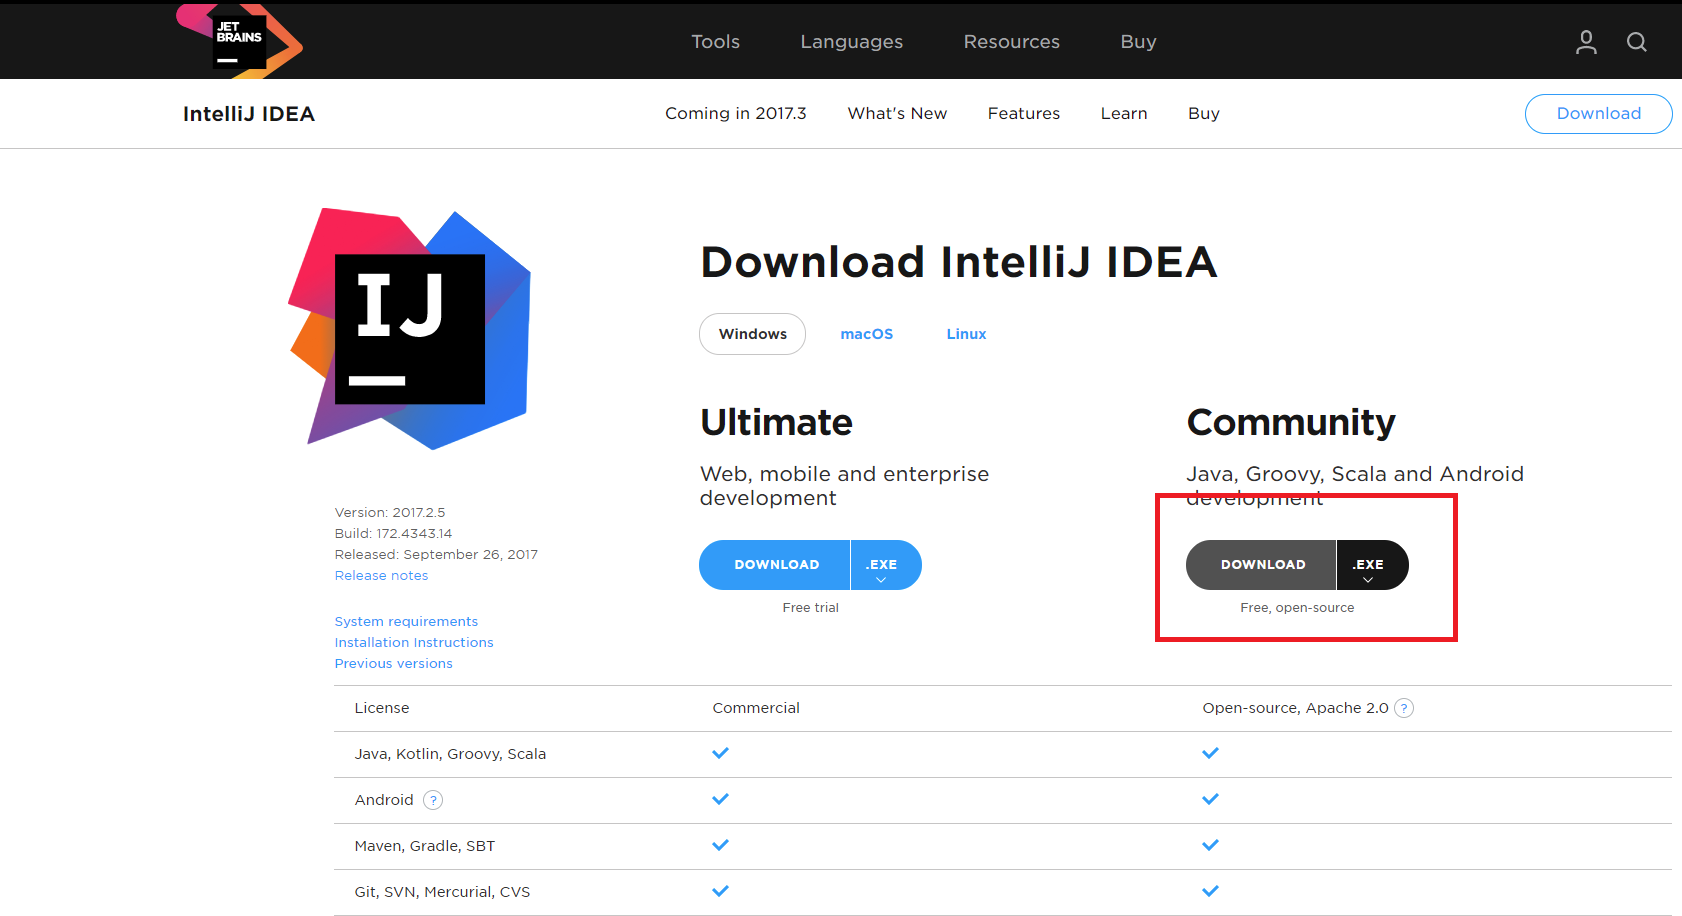Click the 'Download IntelliJ IDEA' heading
This screenshot has height=916, width=1682.
959,262
